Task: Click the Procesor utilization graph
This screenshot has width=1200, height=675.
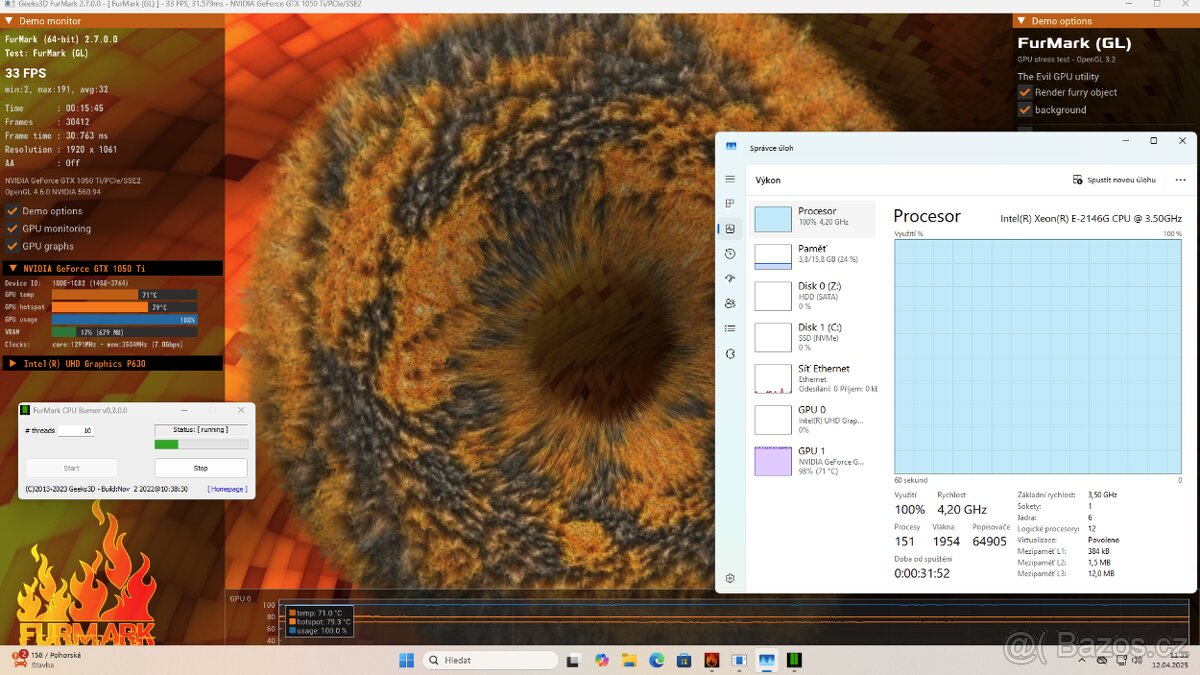Action: 1038,356
